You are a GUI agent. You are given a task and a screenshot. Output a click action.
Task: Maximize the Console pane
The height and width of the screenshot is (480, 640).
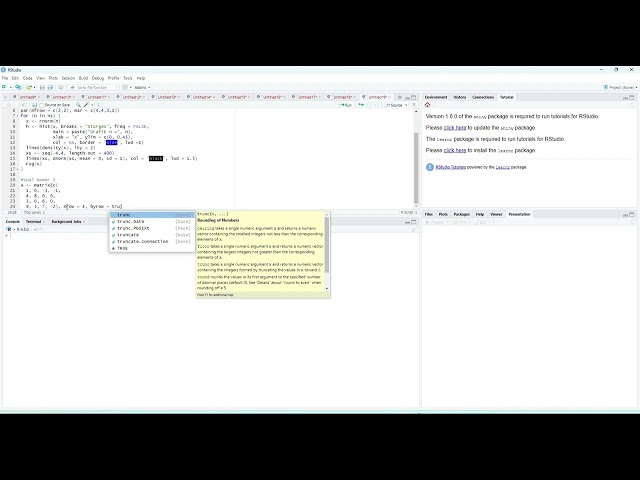point(413,222)
